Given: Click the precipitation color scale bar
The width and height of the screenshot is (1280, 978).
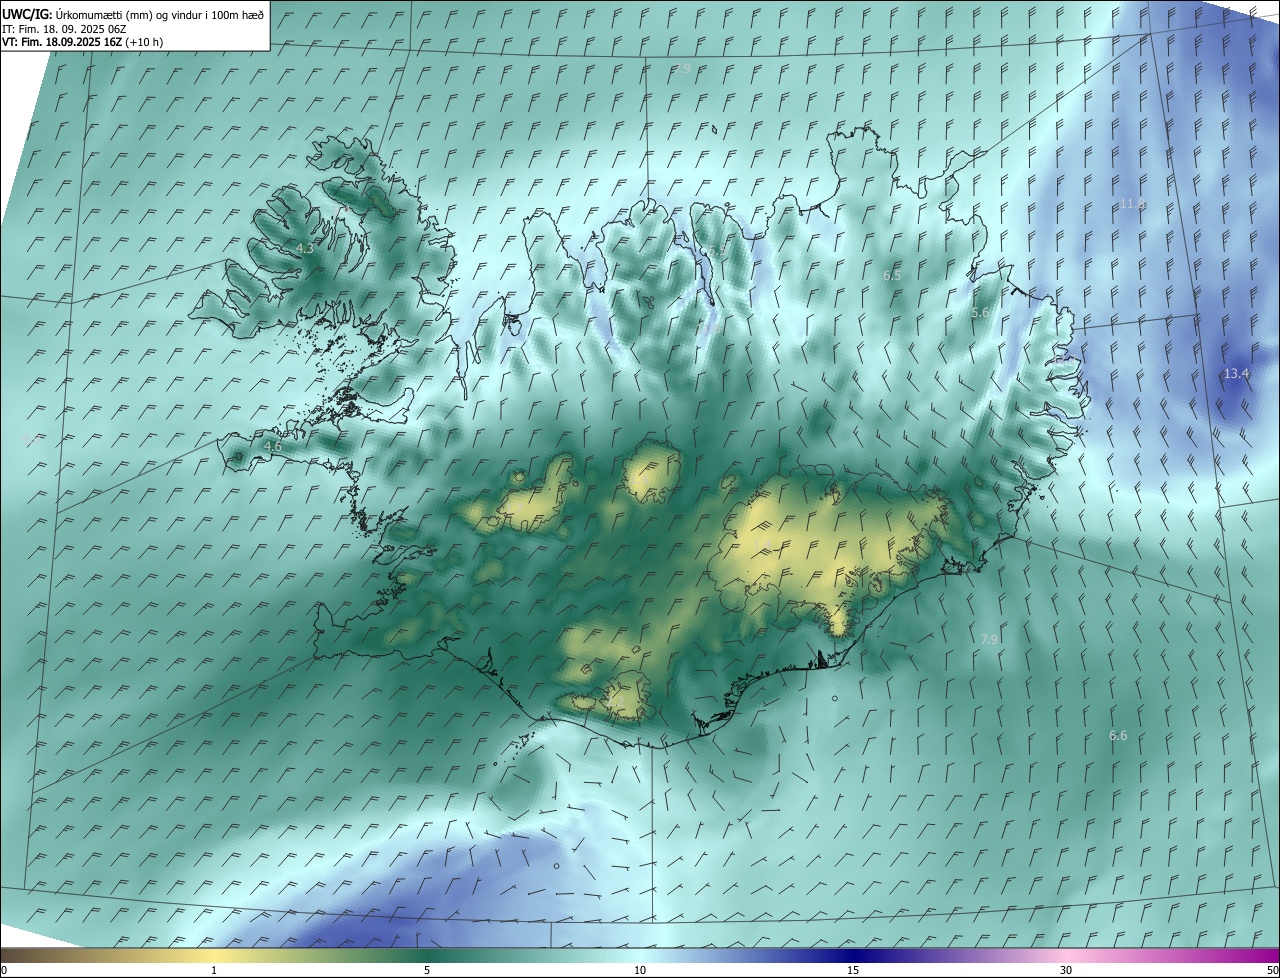Looking at the screenshot, I should 640,956.
